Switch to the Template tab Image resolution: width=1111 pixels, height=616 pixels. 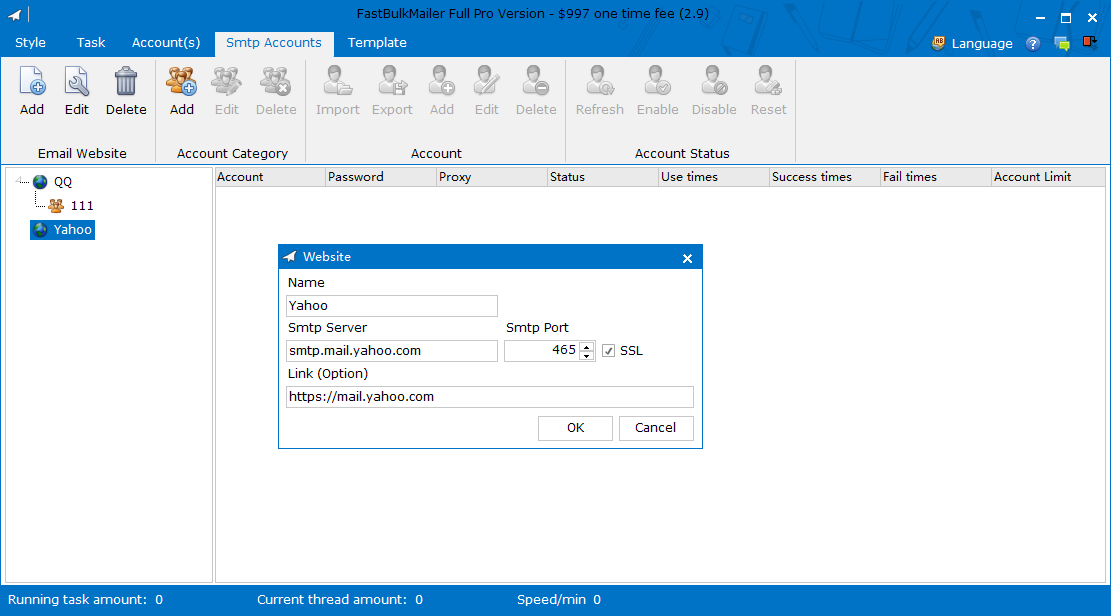(377, 43)
